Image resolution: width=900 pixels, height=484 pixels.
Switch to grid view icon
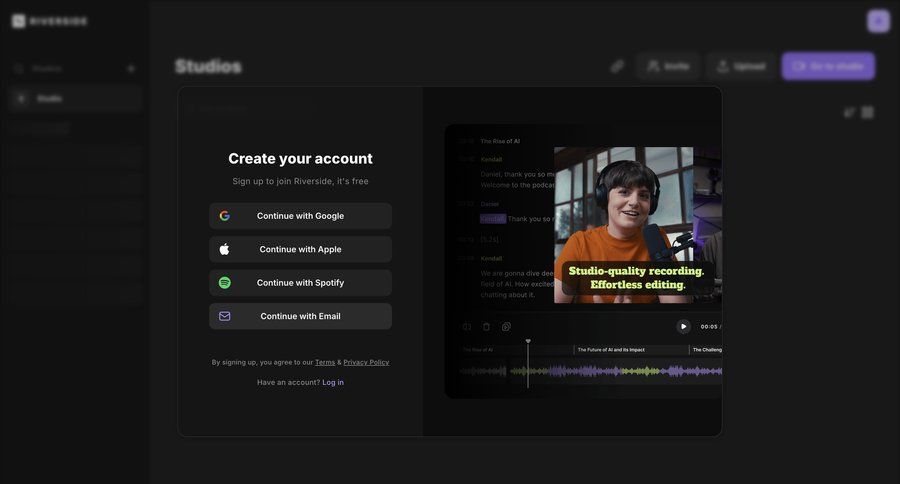pos(867,113)
